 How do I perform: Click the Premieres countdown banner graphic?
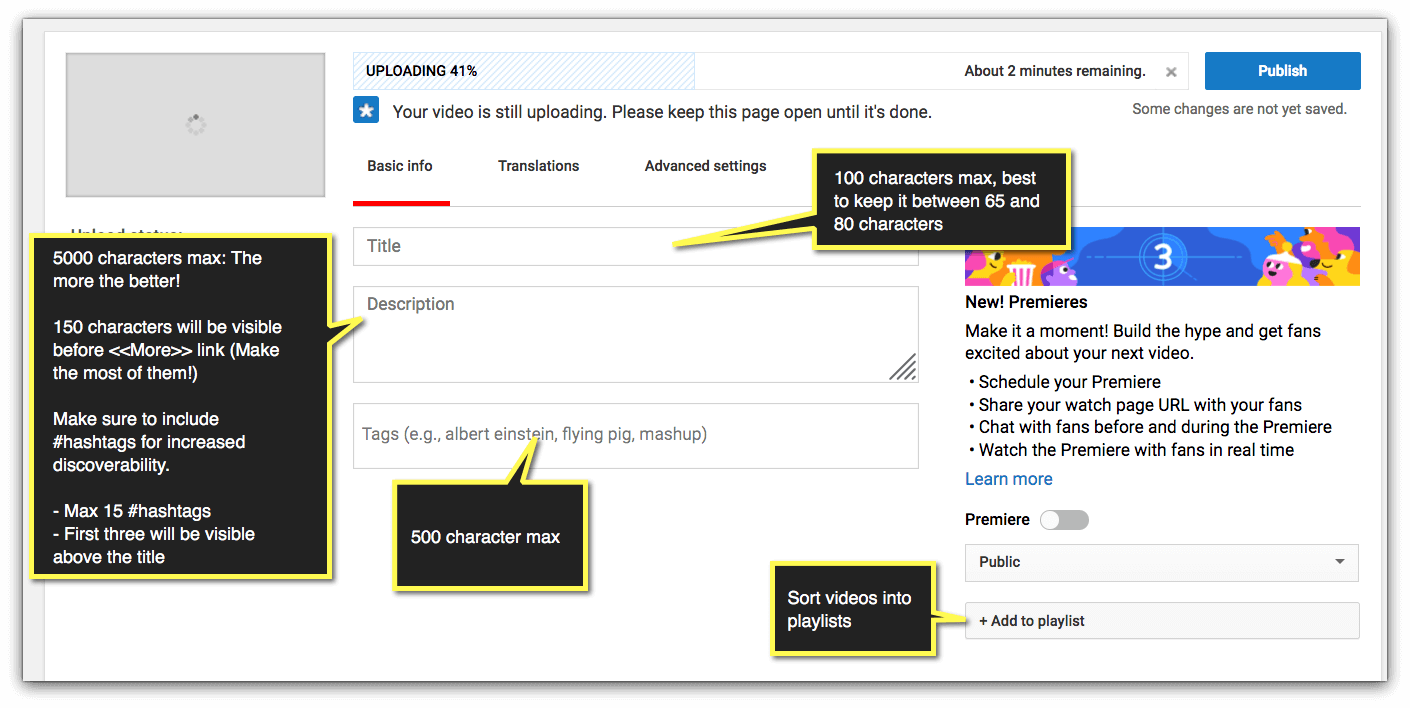[x=1162, y=256]
